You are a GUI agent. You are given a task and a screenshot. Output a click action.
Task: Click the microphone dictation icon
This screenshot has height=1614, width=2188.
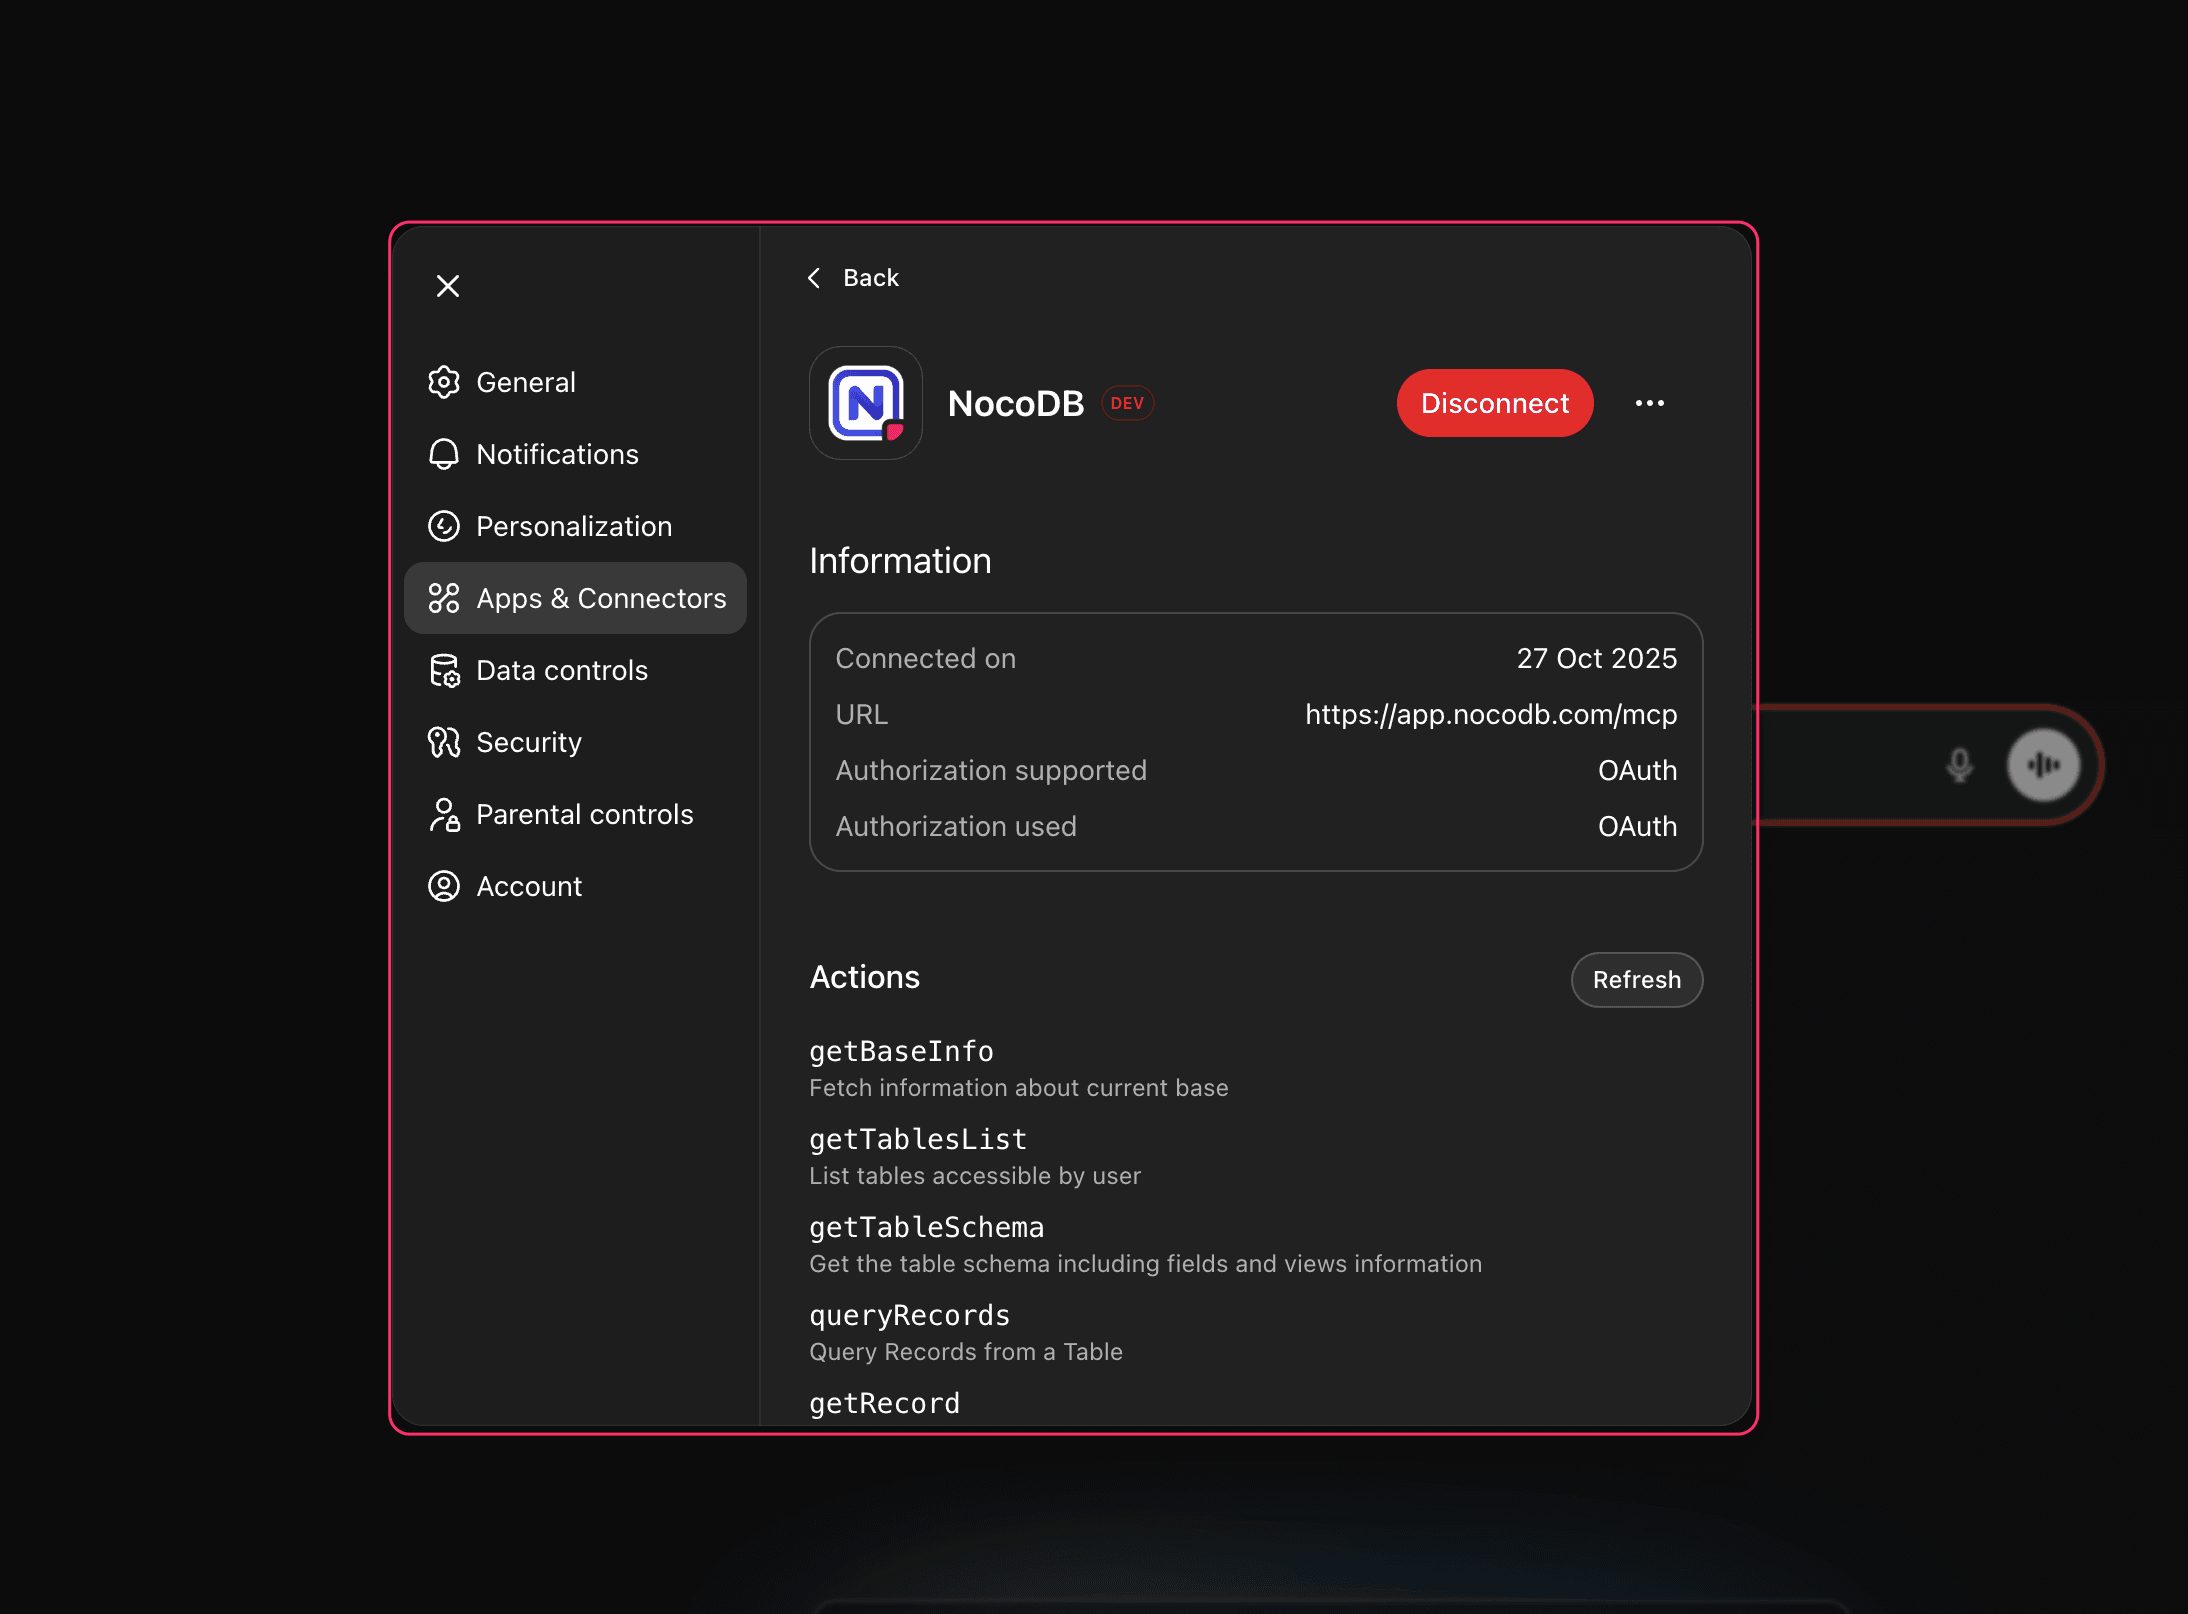click(x=1959, y=766)
